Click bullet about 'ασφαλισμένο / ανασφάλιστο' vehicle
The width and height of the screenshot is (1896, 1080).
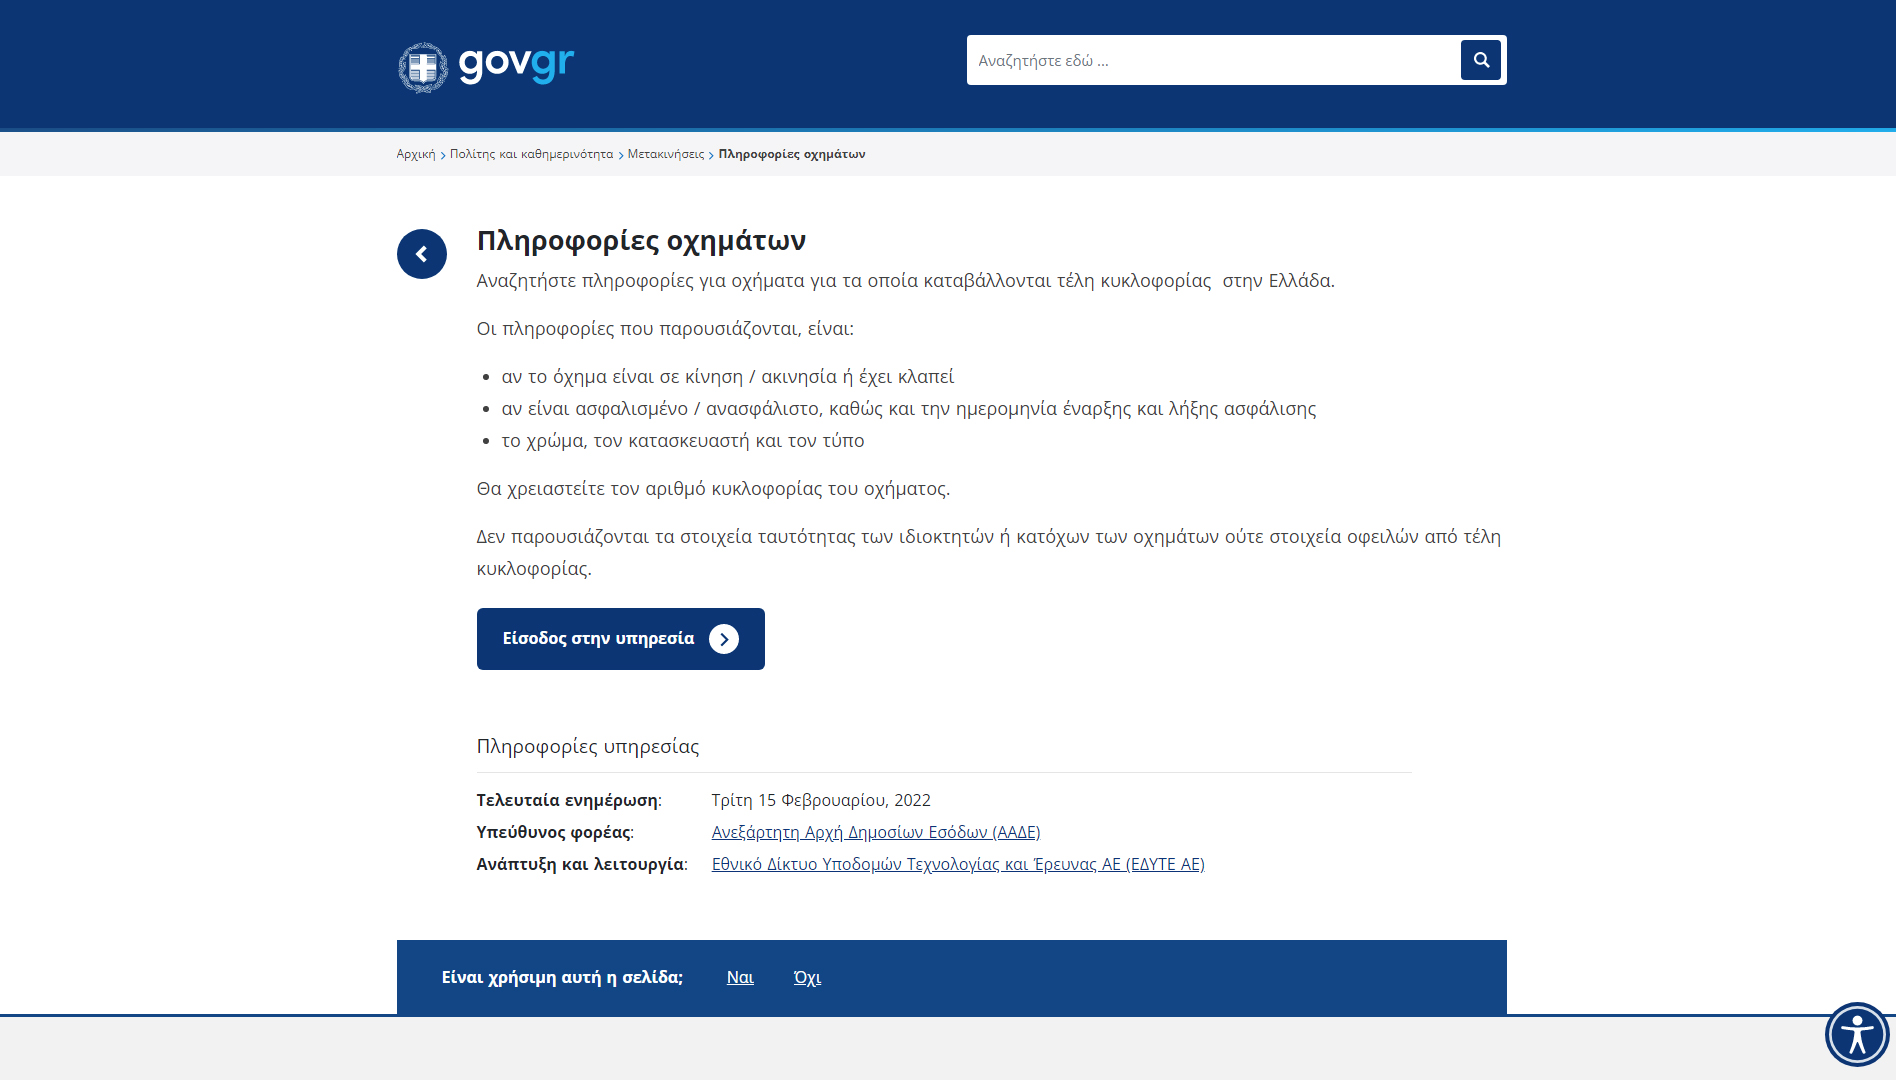coord(909,409)
